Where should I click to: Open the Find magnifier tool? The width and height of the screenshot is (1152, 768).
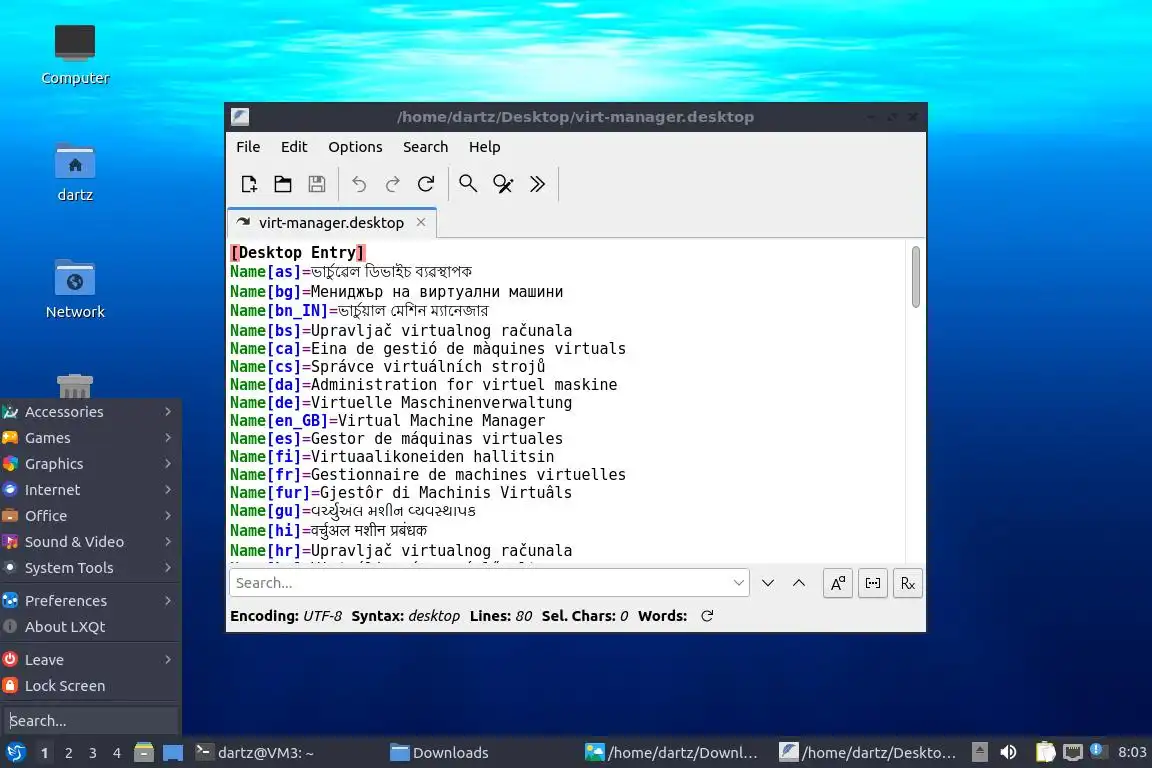point(468,184)
